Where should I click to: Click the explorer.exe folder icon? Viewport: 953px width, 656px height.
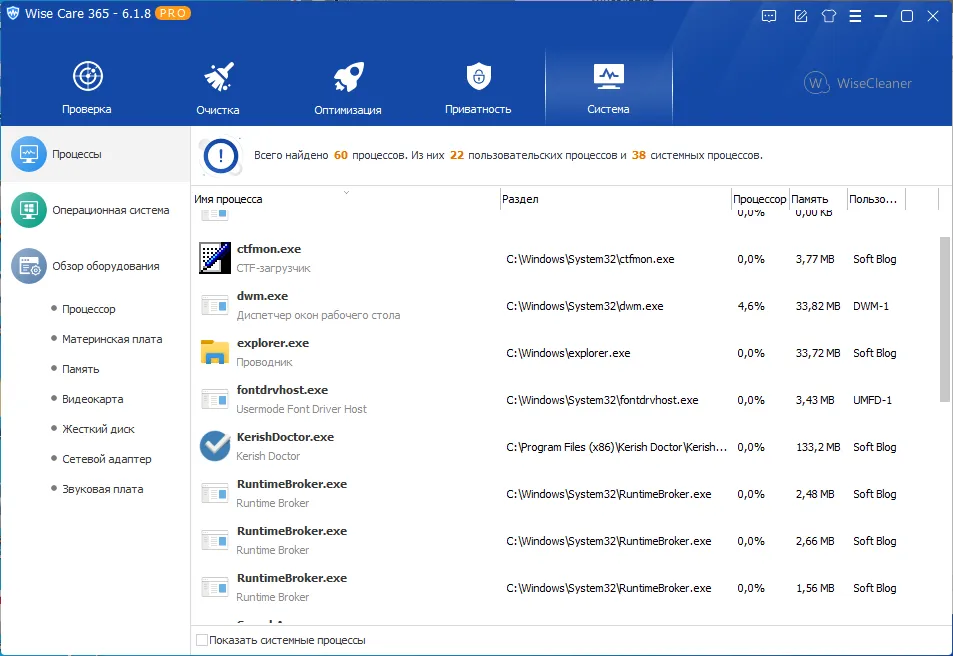coord(215,352)
